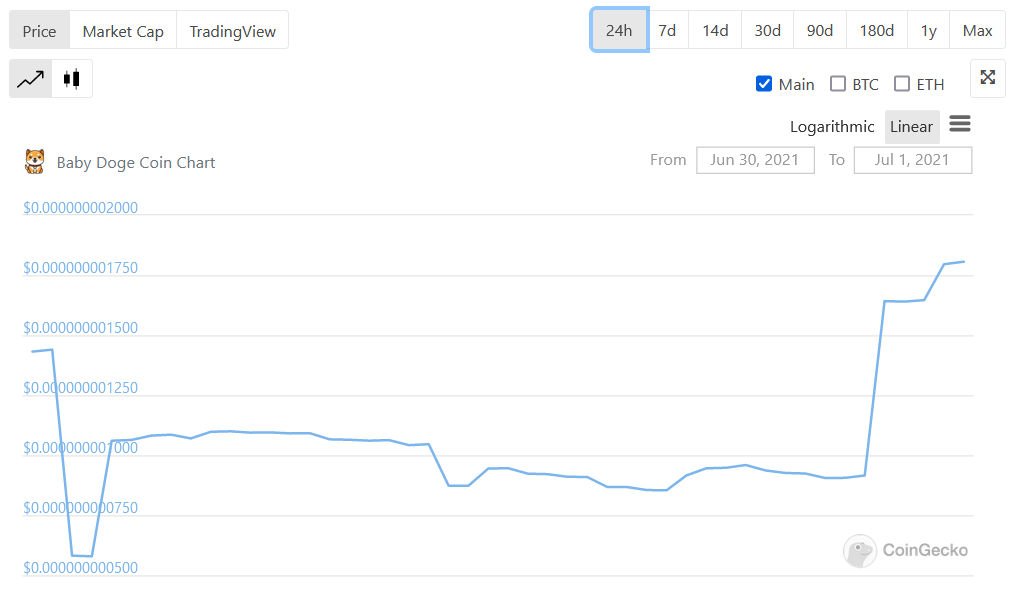Enable the BTC price overlay
The image size is (1013, 594).
838,84
